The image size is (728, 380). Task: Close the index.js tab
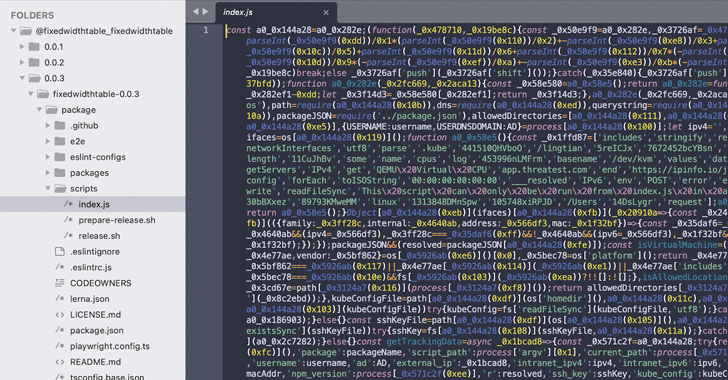pyautogui.click(x=326, y=13)
